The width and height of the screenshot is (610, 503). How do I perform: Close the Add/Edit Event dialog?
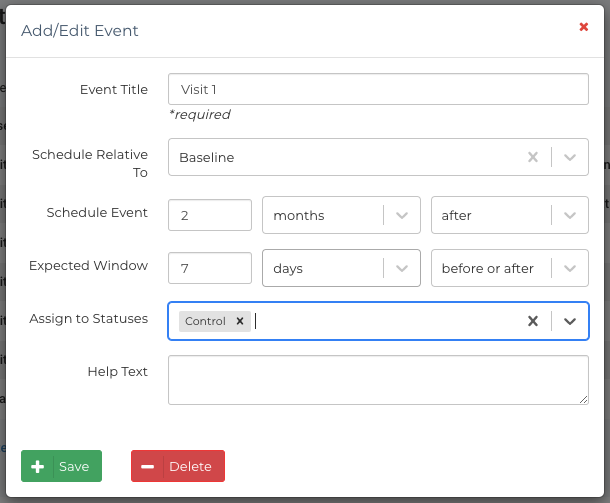[x=584, y=27]
